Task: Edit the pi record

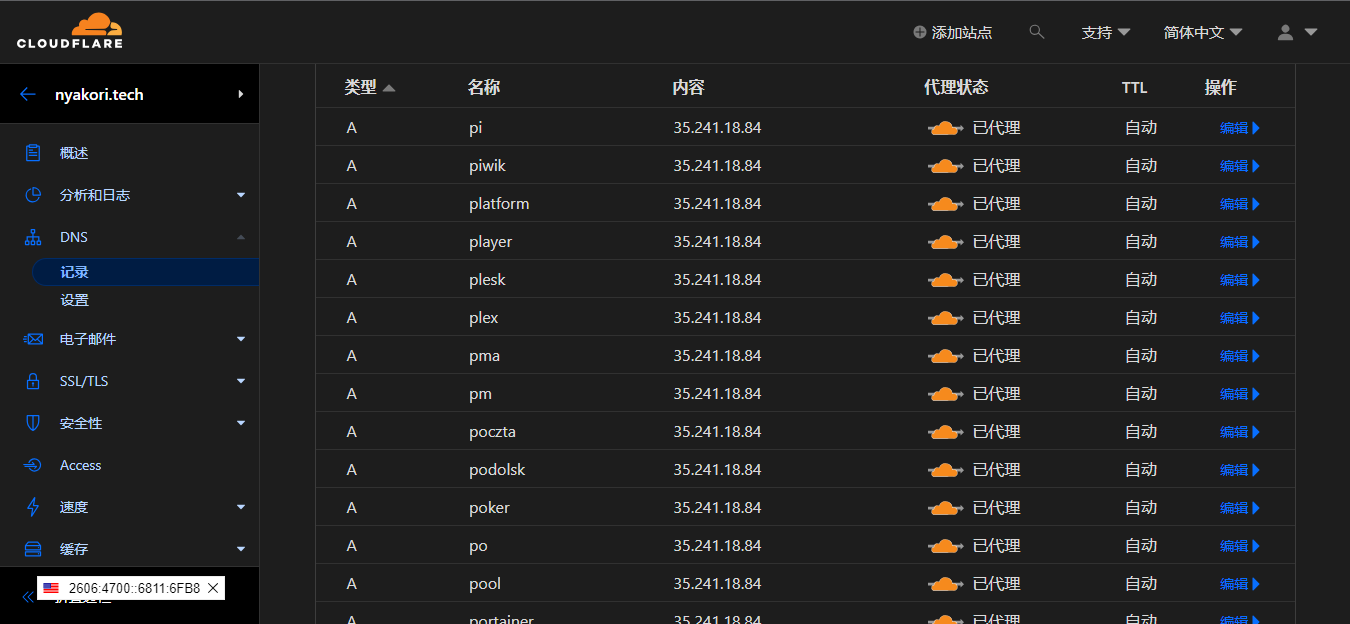Action: pos(1240,128)
